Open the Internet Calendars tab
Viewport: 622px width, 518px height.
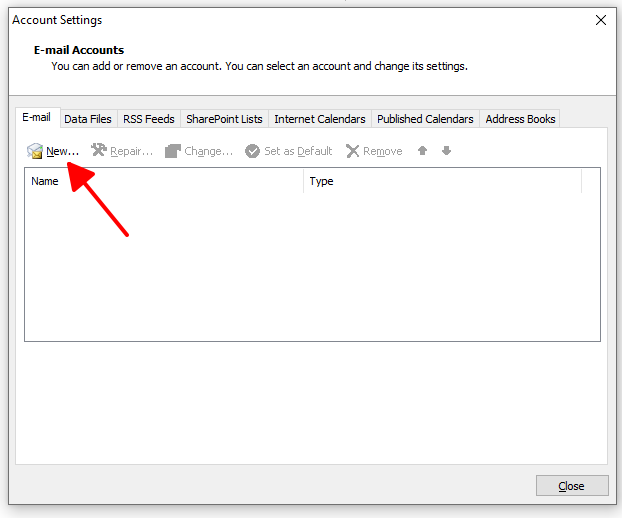[x=320, y=119]
